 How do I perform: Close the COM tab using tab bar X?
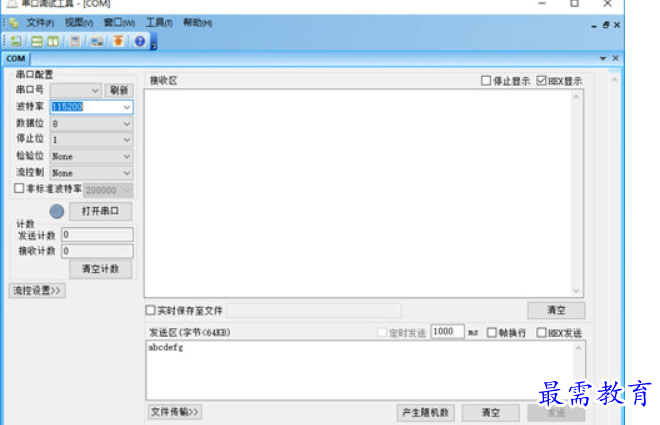615,58
